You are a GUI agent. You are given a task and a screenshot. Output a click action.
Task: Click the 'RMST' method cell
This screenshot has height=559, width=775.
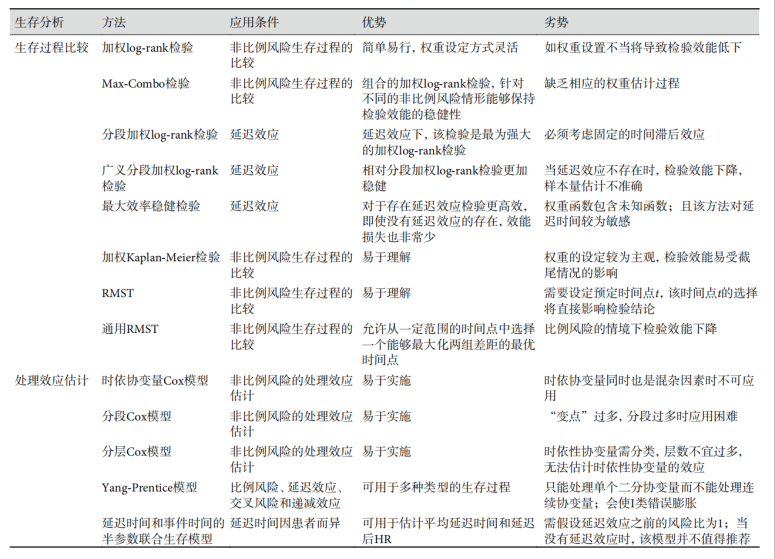pyautogui.click(x=118, y=293)
